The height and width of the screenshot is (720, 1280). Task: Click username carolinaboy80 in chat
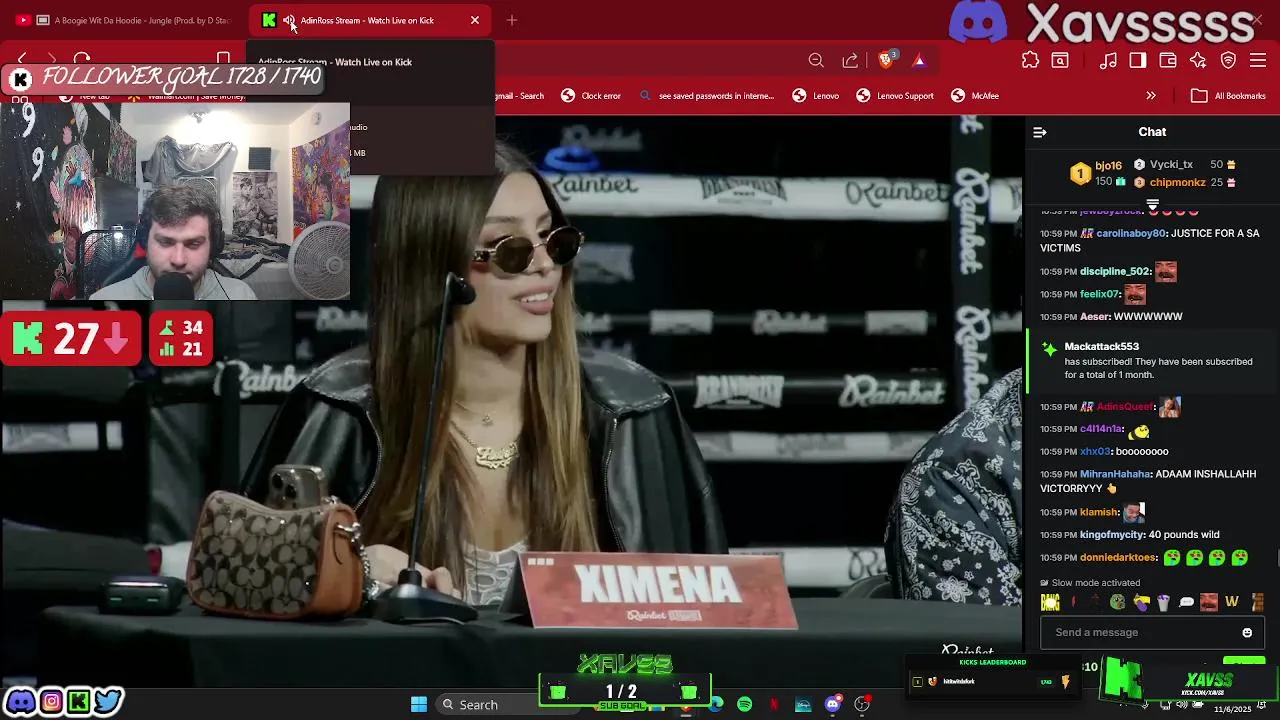(x=1131, y=233)
